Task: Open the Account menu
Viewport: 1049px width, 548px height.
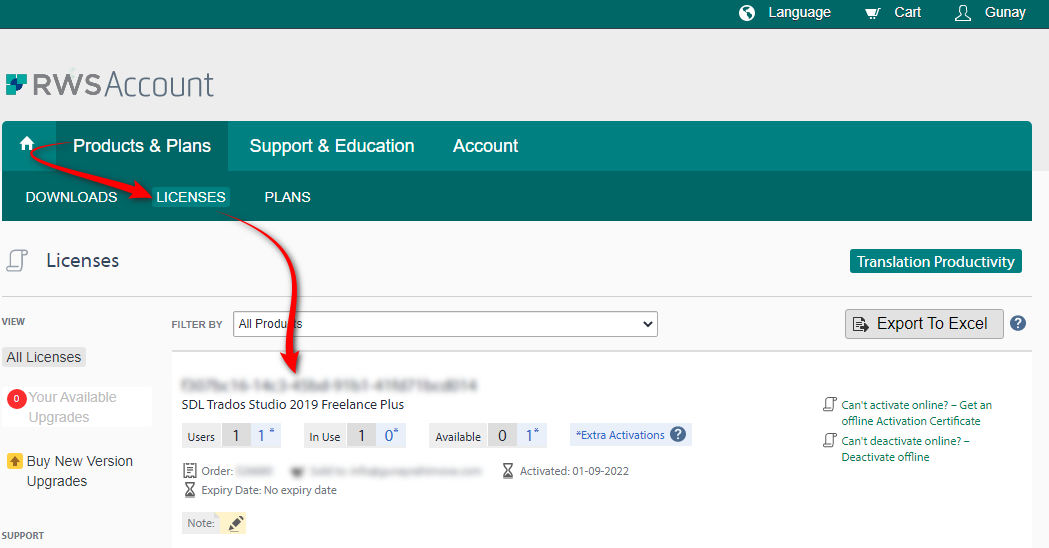Action: (485, 146)
